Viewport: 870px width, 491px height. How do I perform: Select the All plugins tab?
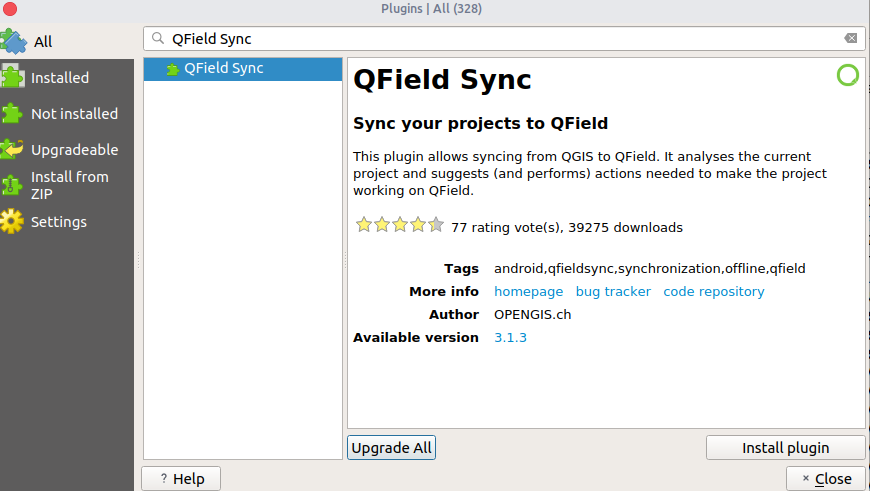(x=67, y=42)
